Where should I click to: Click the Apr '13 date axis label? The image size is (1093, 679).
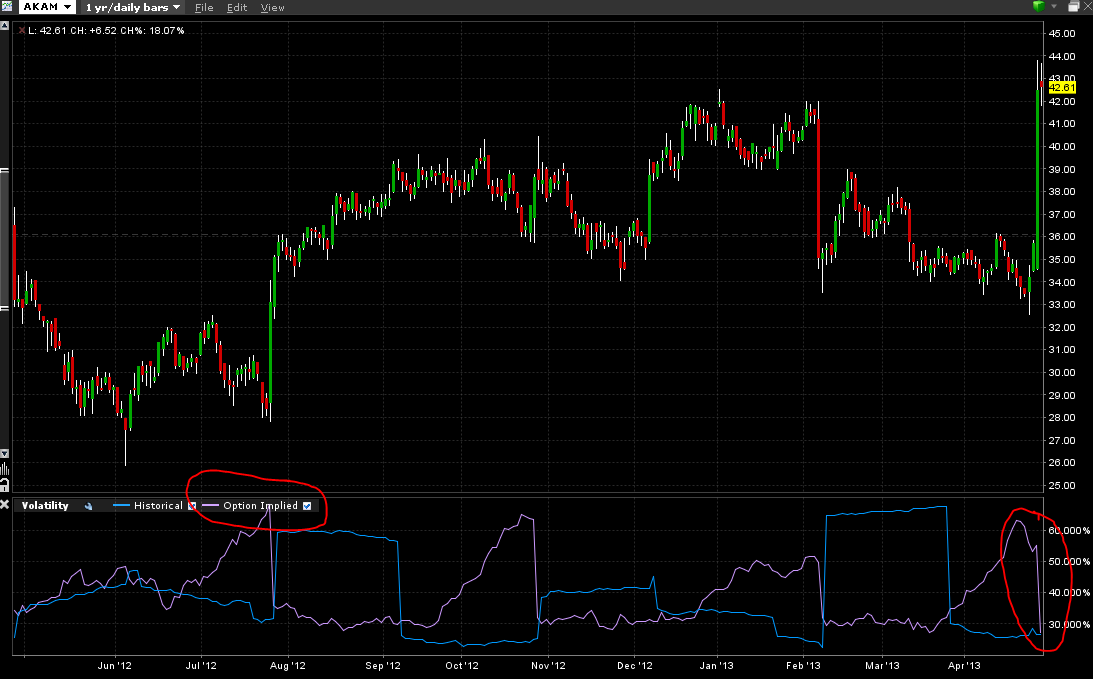964,665
